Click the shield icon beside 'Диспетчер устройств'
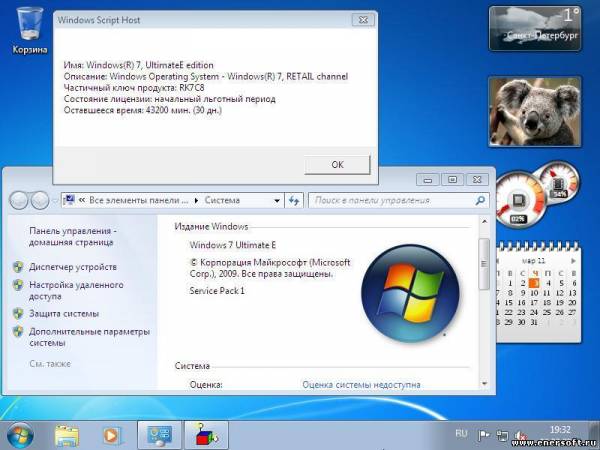 (18, 267)
